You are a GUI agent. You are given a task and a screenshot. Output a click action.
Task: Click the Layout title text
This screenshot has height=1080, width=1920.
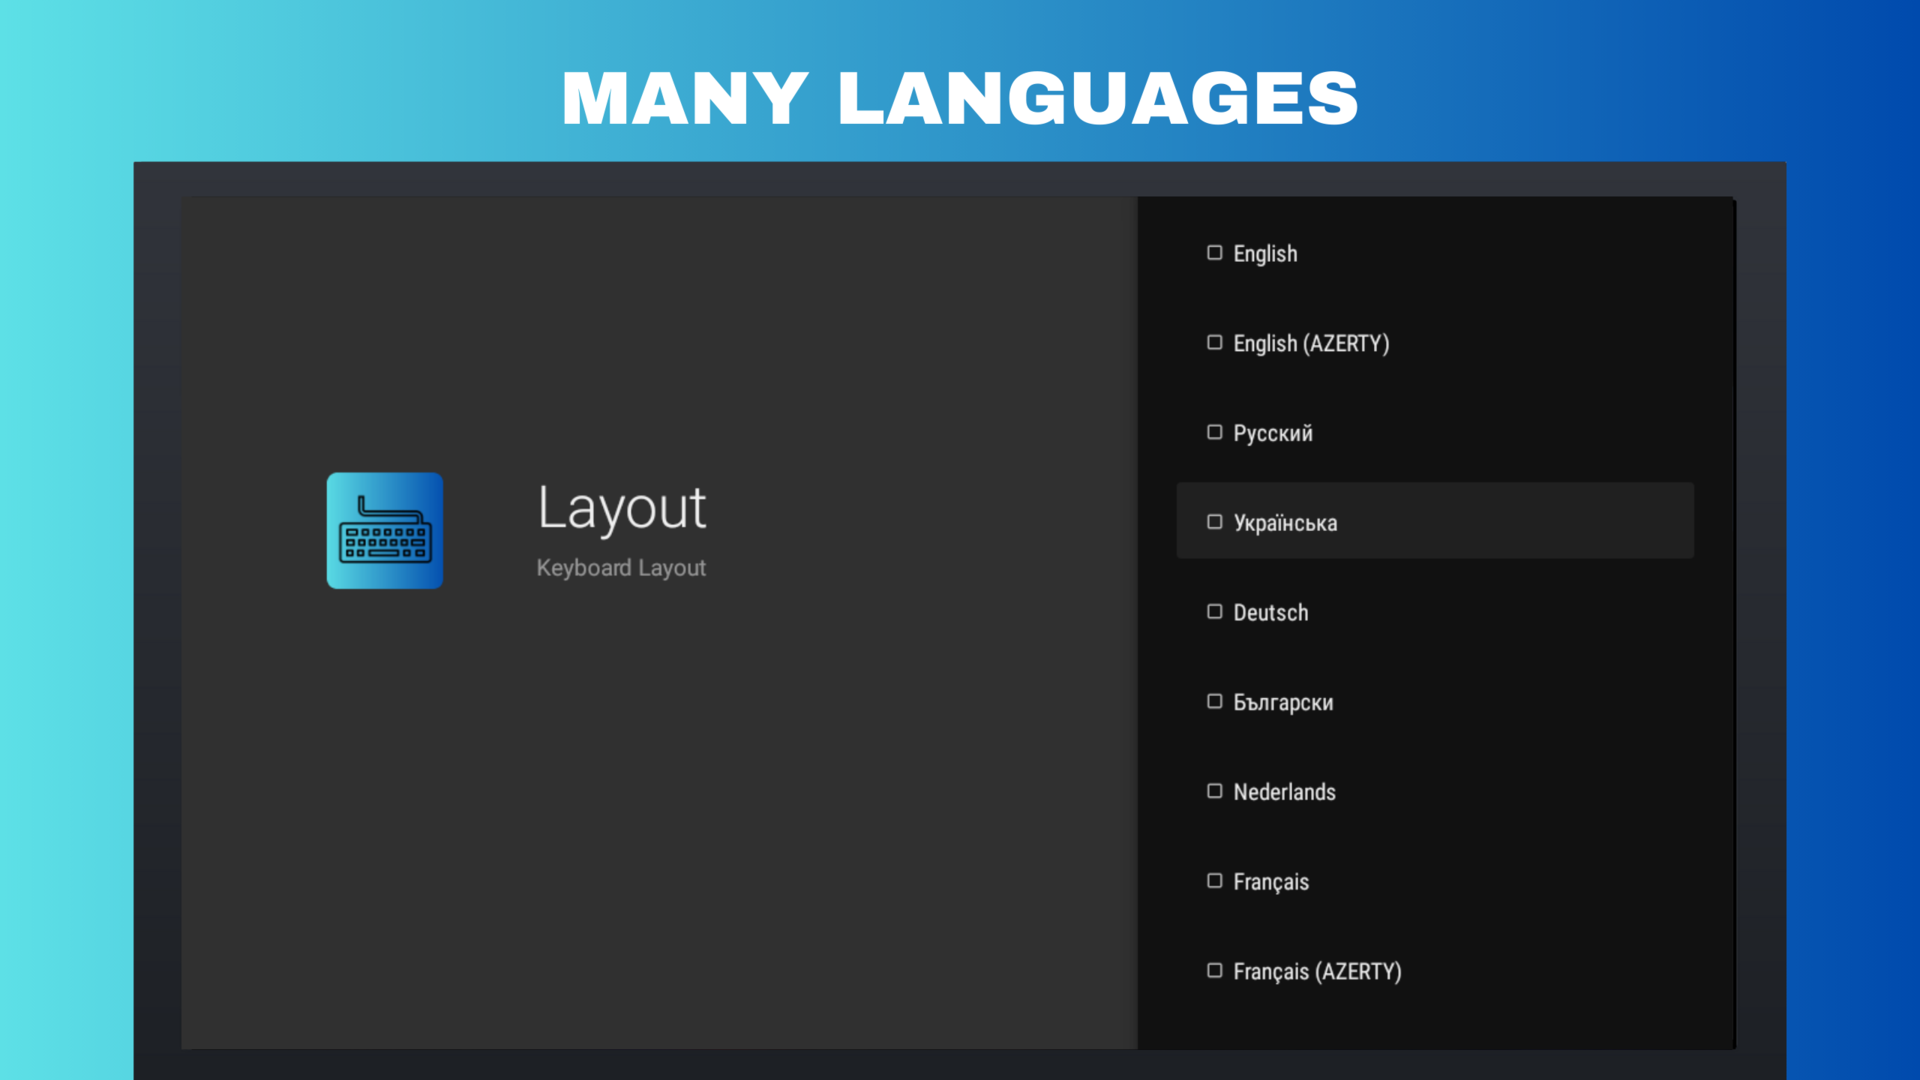pos(621,508)
